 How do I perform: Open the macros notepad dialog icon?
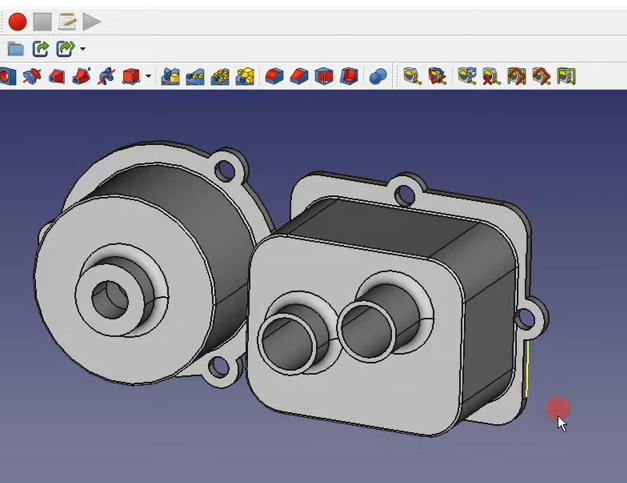click(x=67, y=21)
